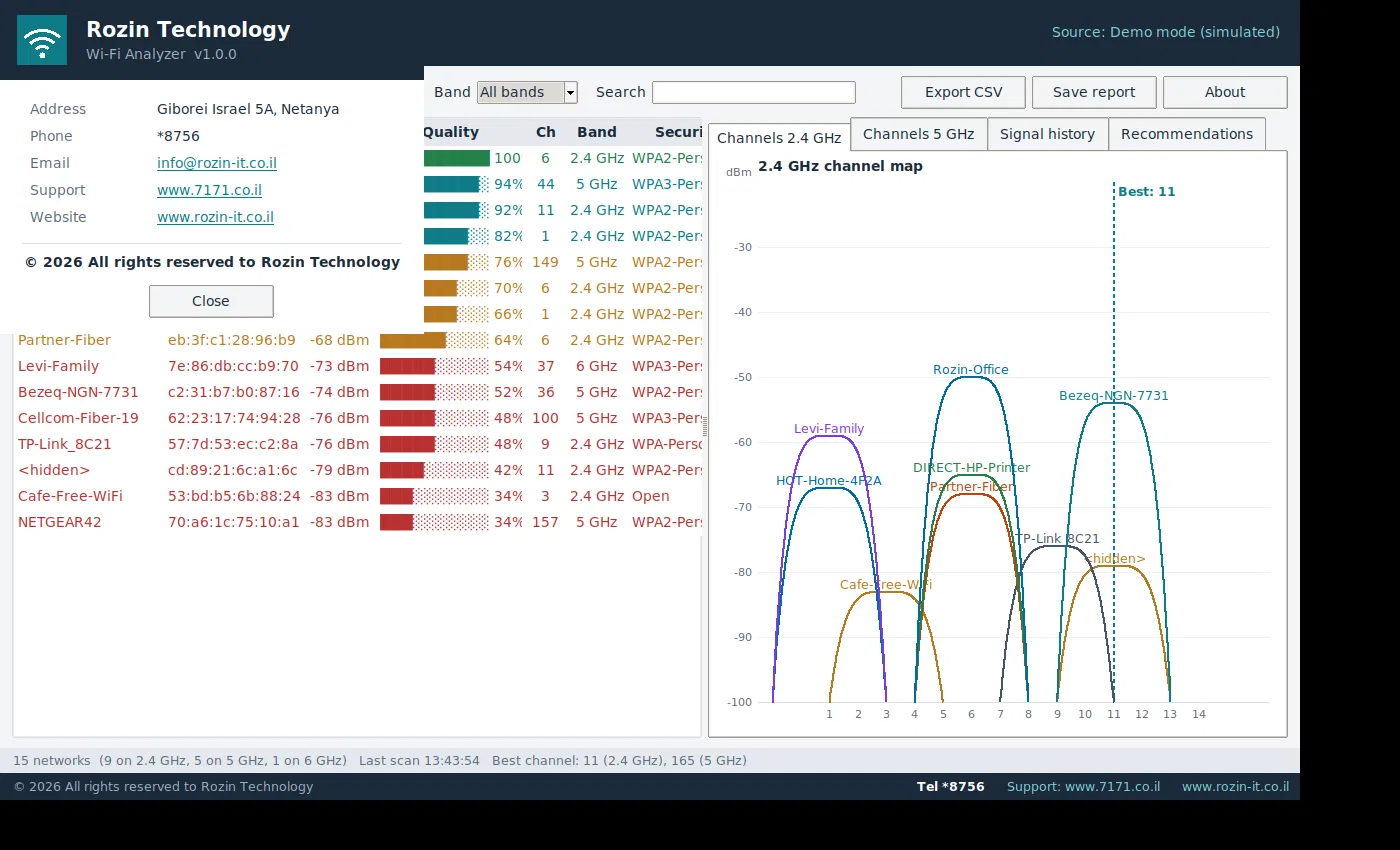Screen dimensions: 1400x850
Task: Select the Cellcom-Fiber-19 network row
Action: tap(357, 418)
